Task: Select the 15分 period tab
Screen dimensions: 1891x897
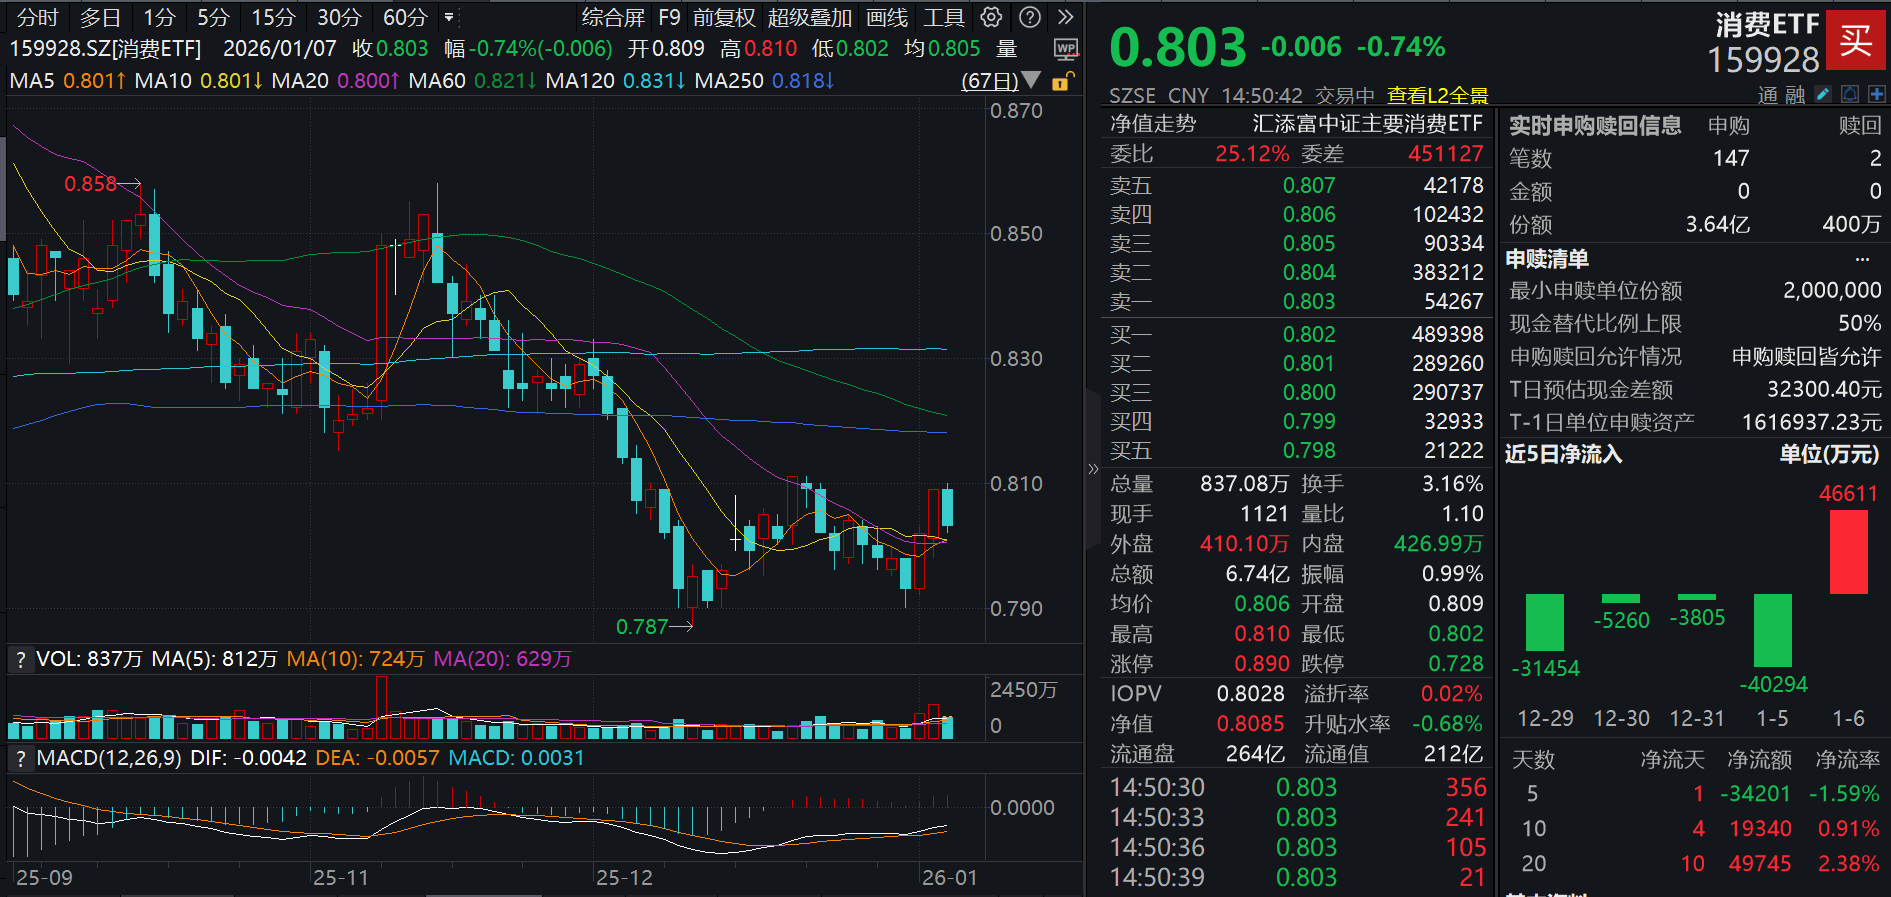Action: (273, 18)
